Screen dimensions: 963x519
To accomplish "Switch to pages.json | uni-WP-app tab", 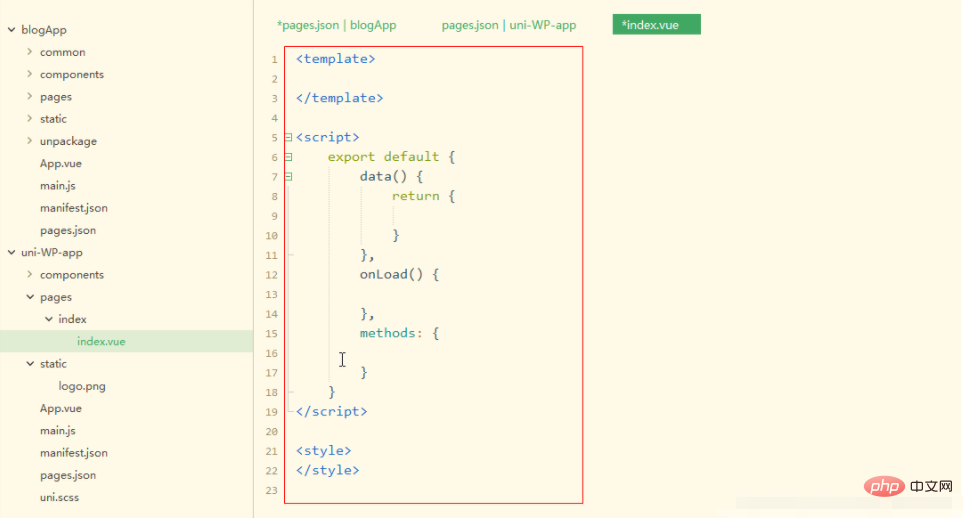I will (509, 25).
